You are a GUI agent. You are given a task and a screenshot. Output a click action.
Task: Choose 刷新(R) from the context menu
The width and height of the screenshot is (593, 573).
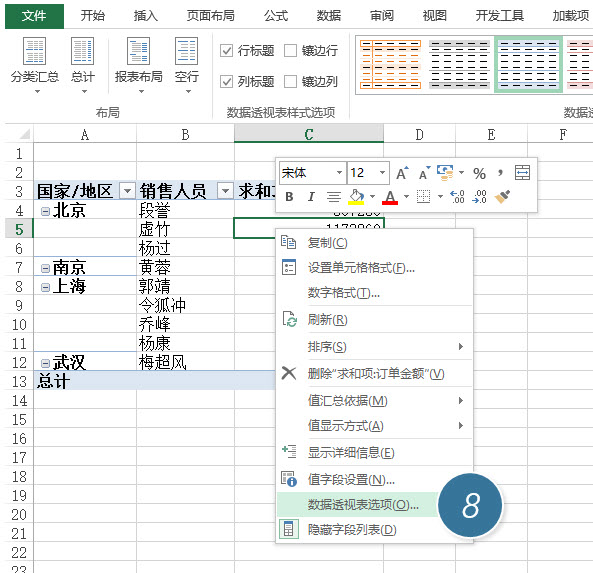click(374, 320)
